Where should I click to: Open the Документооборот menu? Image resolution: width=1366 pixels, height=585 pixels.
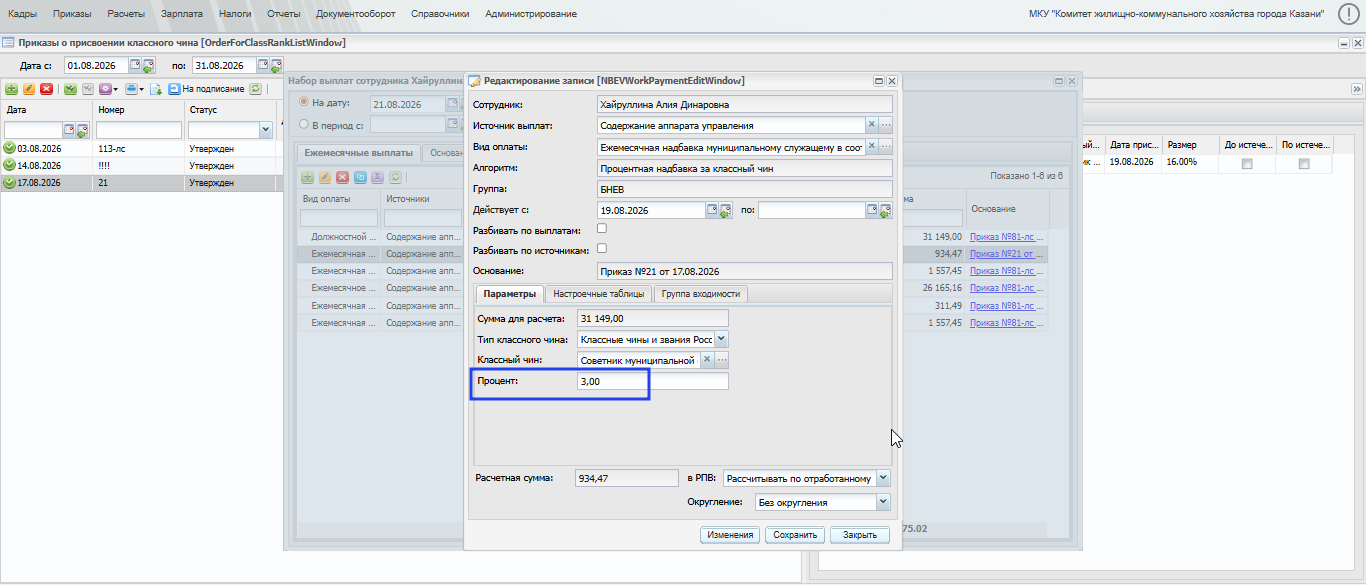pyautogui.click(x=355, y=14)
